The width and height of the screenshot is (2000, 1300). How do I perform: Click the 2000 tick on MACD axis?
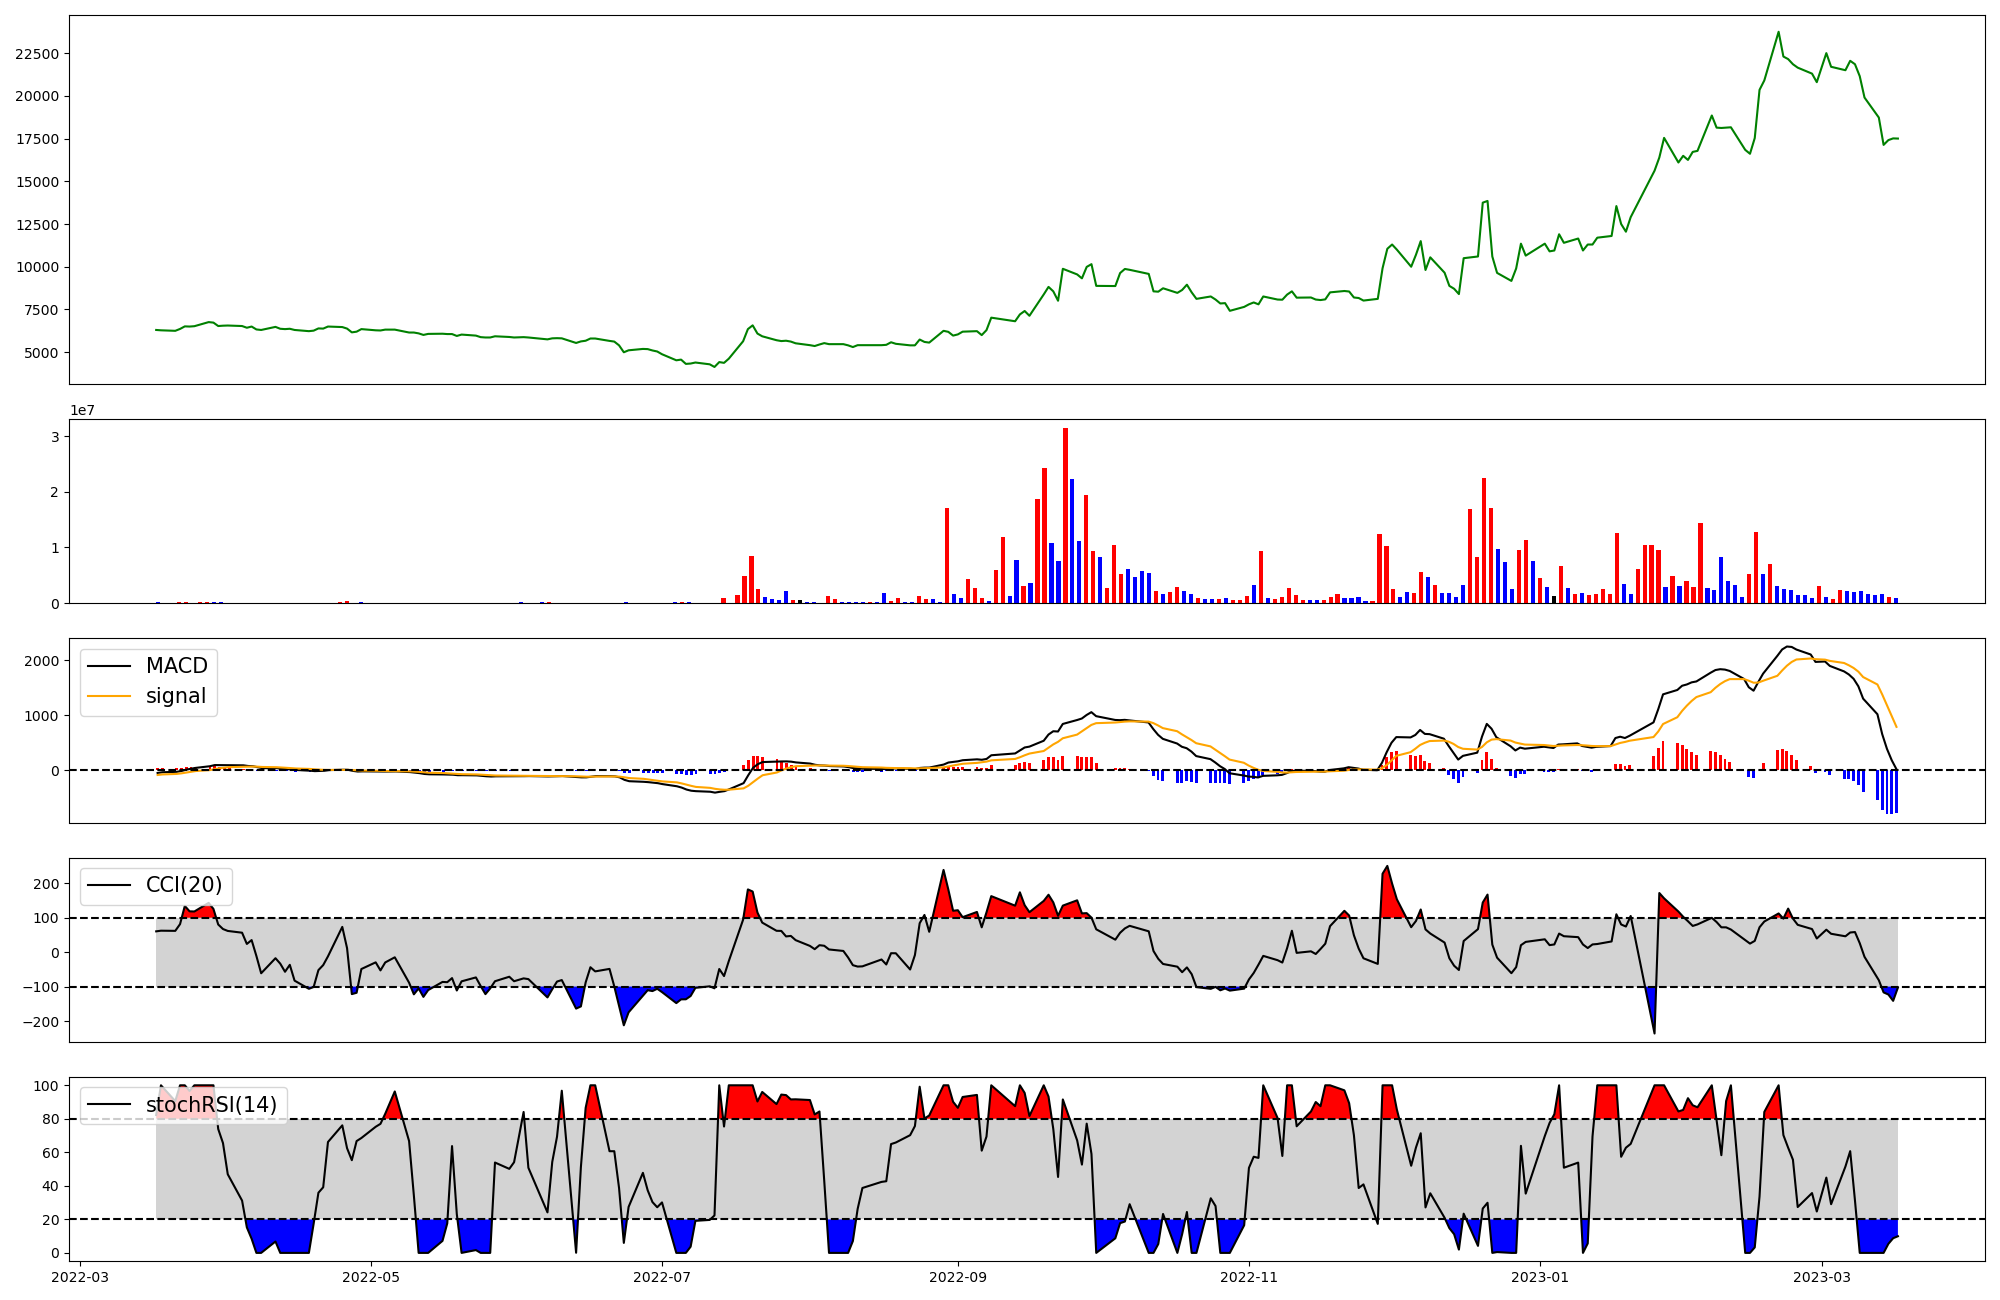pyautogui.click(x=41, y=661)
